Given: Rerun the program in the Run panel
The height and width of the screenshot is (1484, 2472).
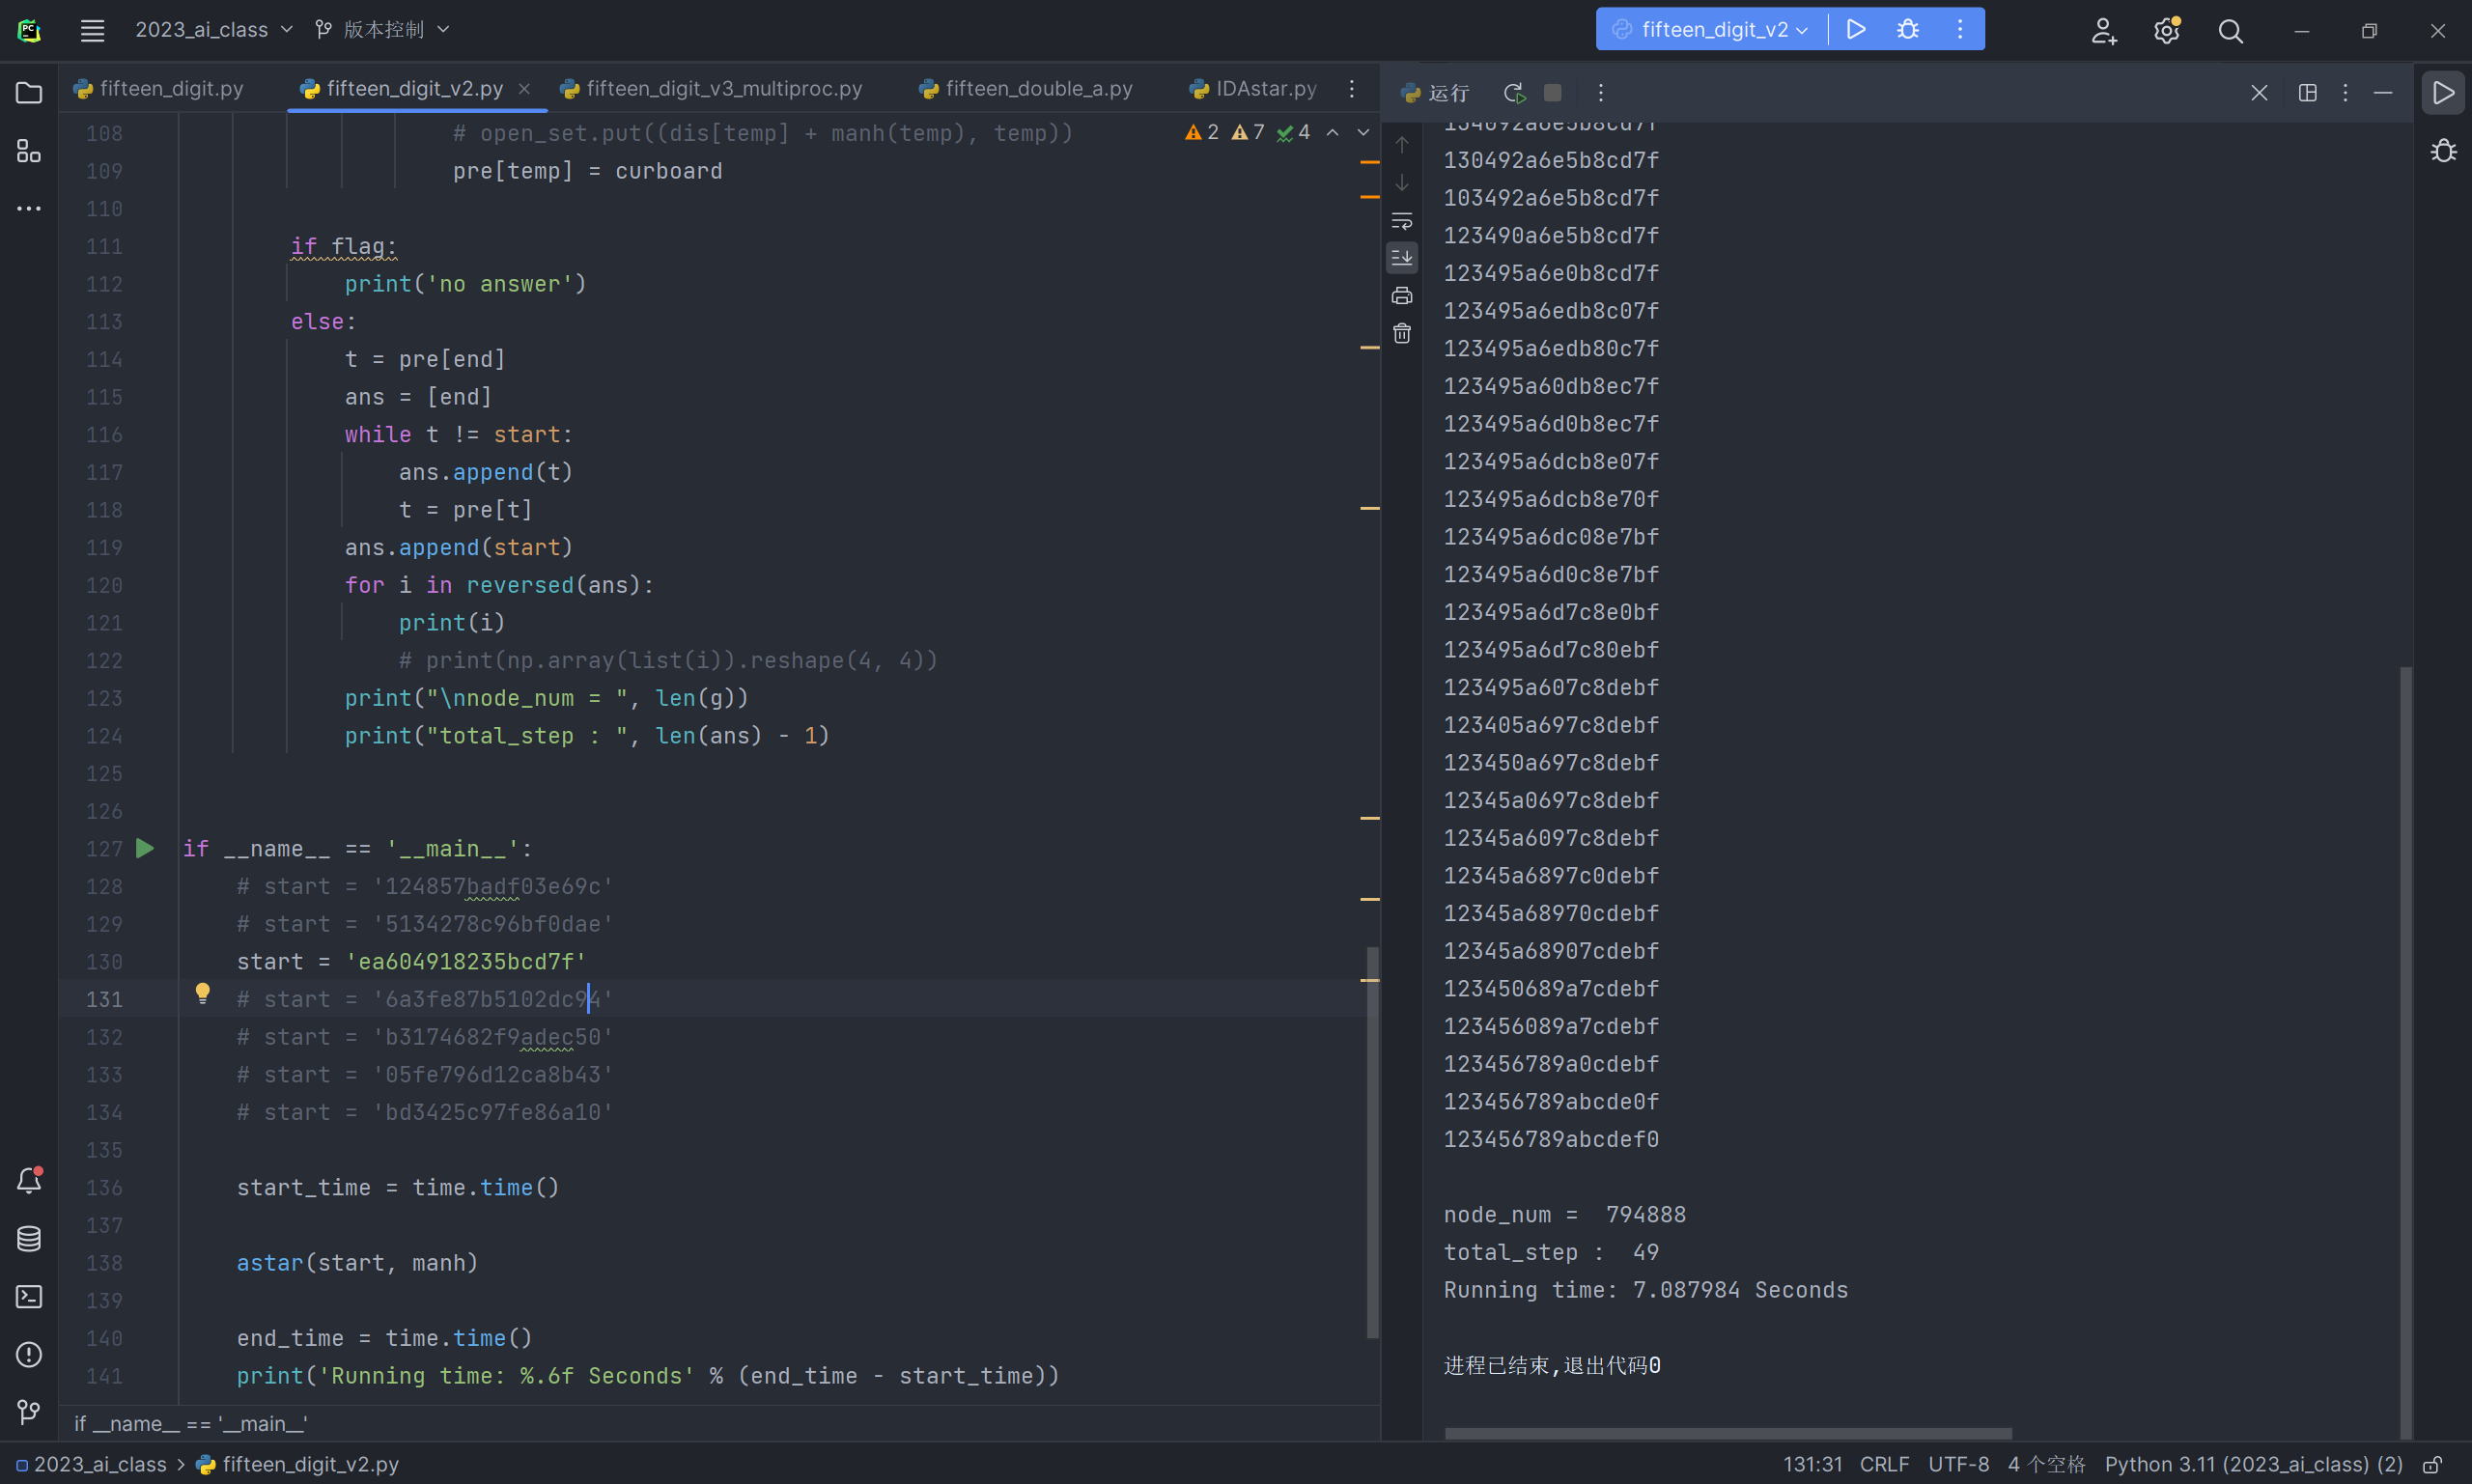Looking at the screenshot, I should [1514, 93].
